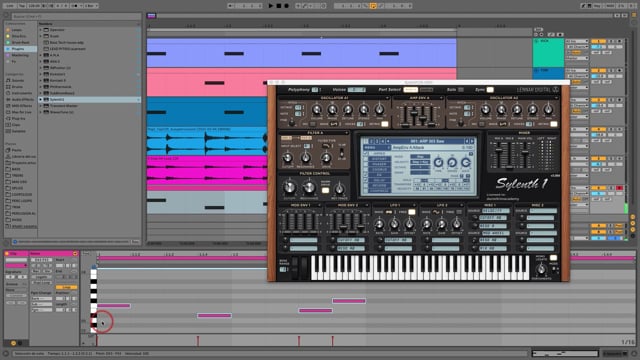Screen dimensions: 640x360
Task: Select Audio Effects category in browser
Action: coord(22,99)
